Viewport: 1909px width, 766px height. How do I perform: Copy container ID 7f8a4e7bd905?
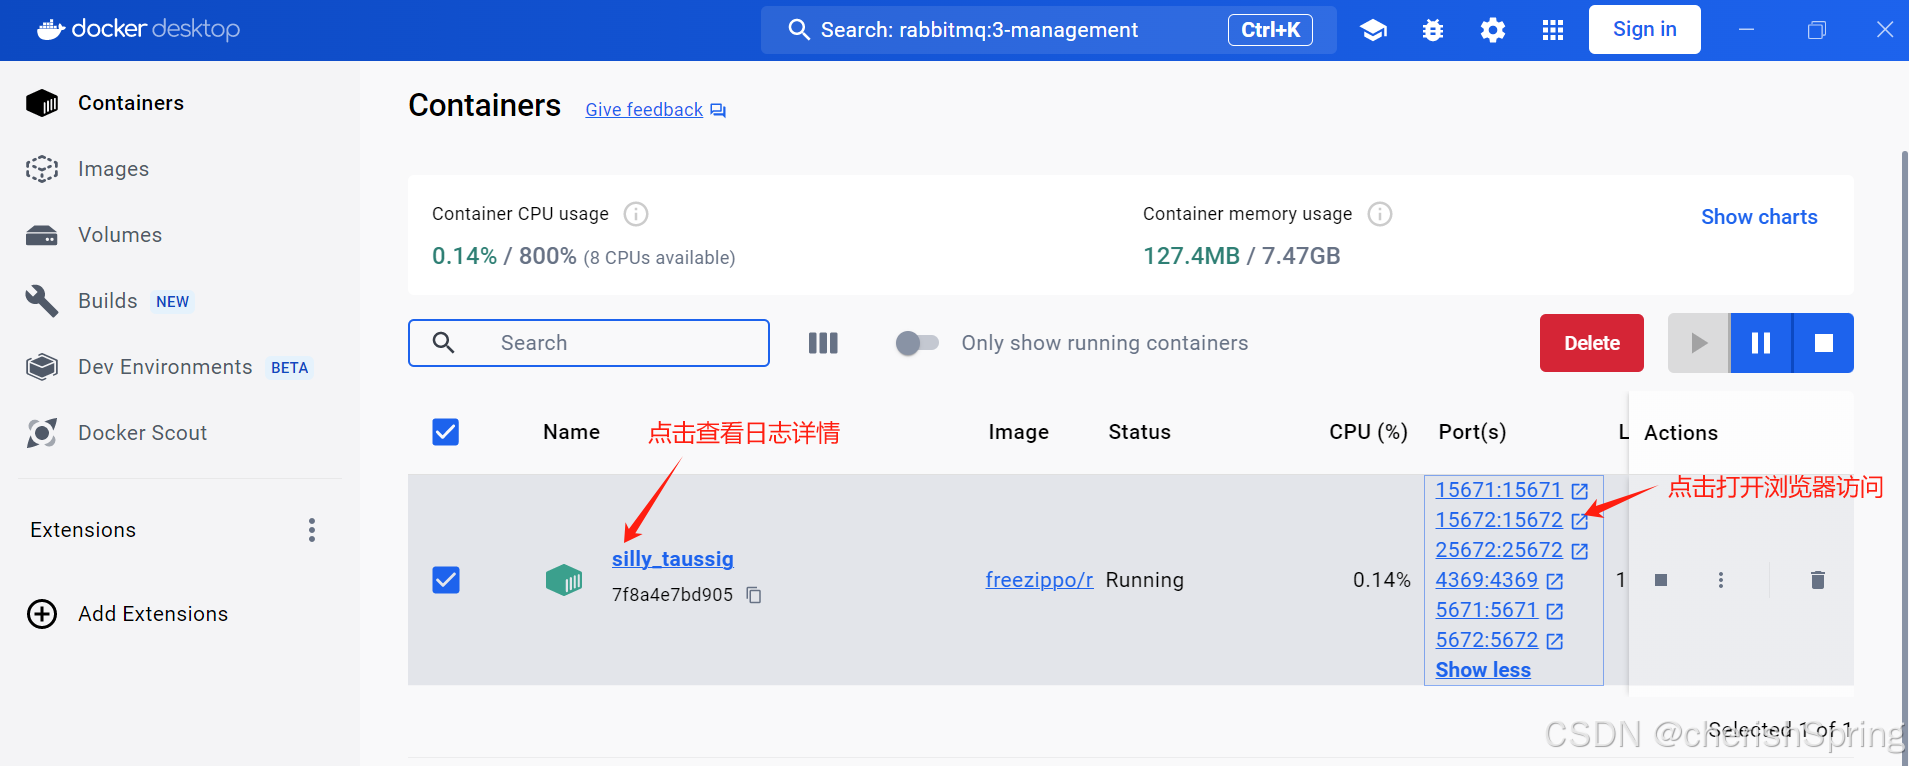(x=754, y=595)
